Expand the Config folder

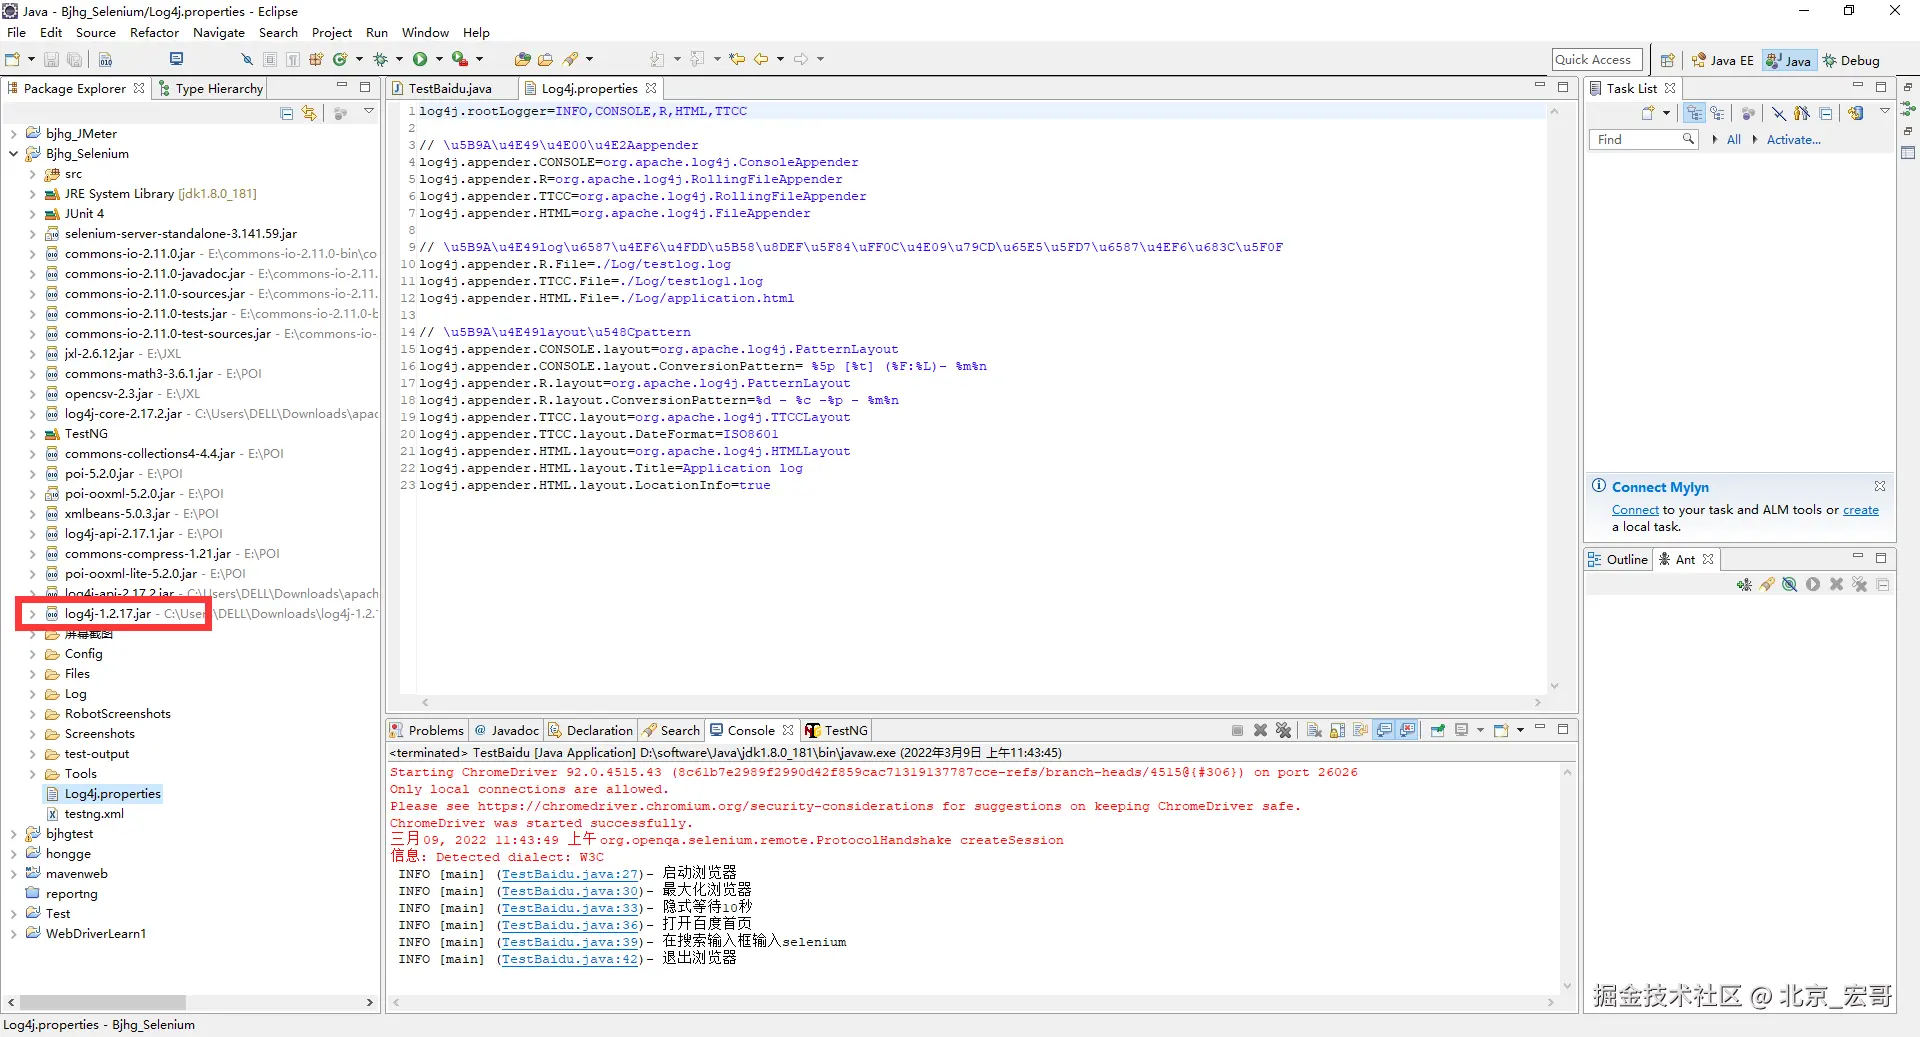[x=32, y=654]
